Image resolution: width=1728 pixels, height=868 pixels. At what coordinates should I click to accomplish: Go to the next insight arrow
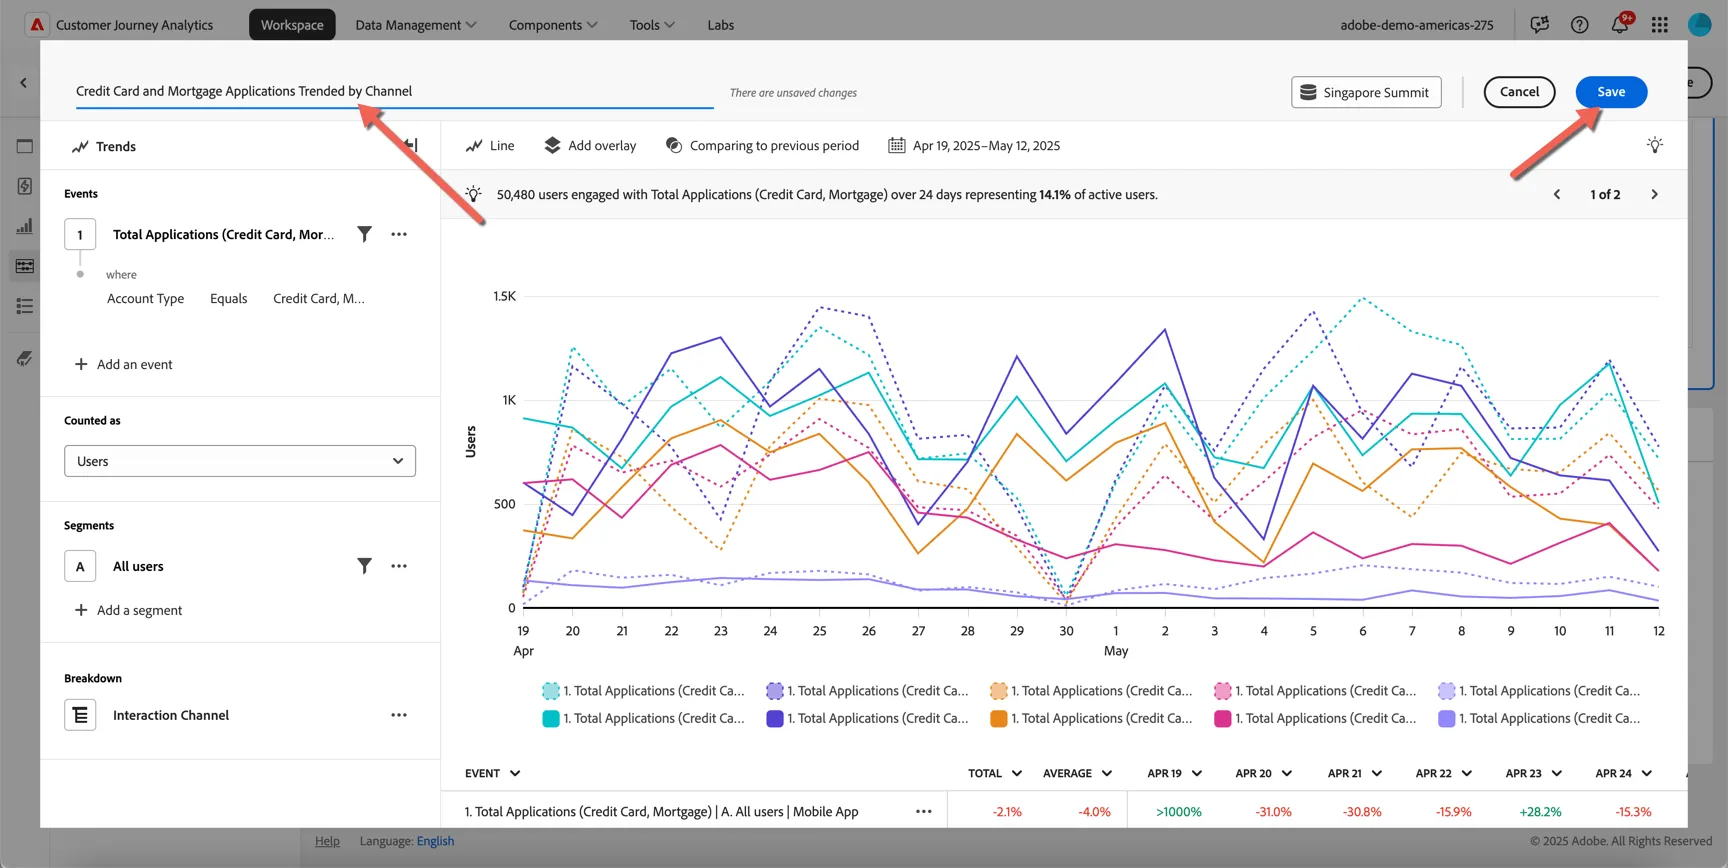pyautogui.click(x=1654, y=194)
